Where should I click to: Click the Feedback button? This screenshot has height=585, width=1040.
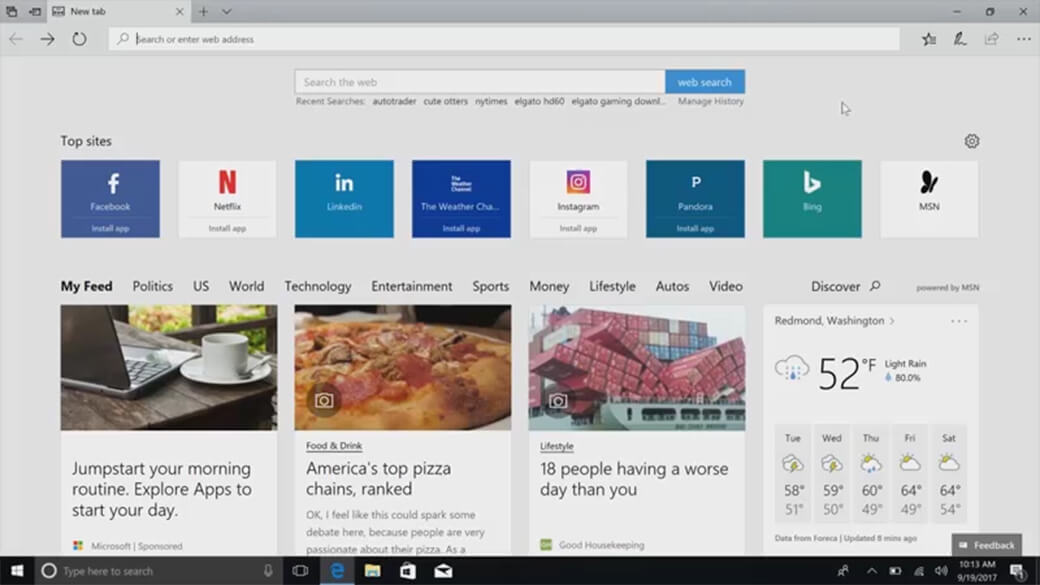[986, 545]
